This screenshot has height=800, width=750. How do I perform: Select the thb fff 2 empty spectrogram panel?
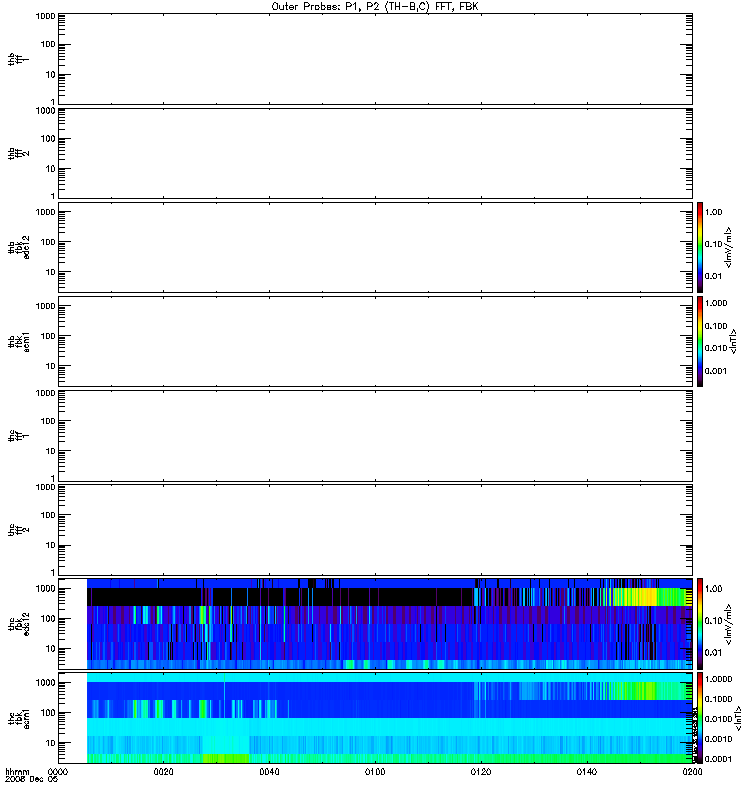(376, 153)
